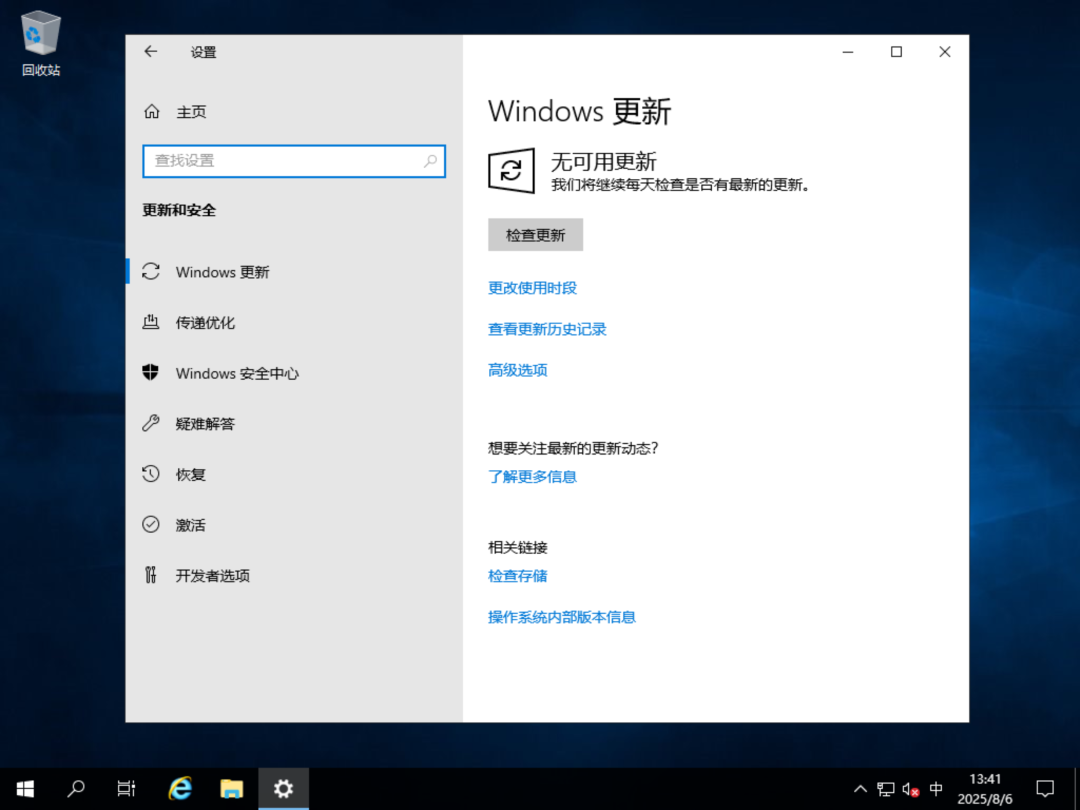Click the Settings gear on taskbar

pyautogui.click(x=283, y=789)
